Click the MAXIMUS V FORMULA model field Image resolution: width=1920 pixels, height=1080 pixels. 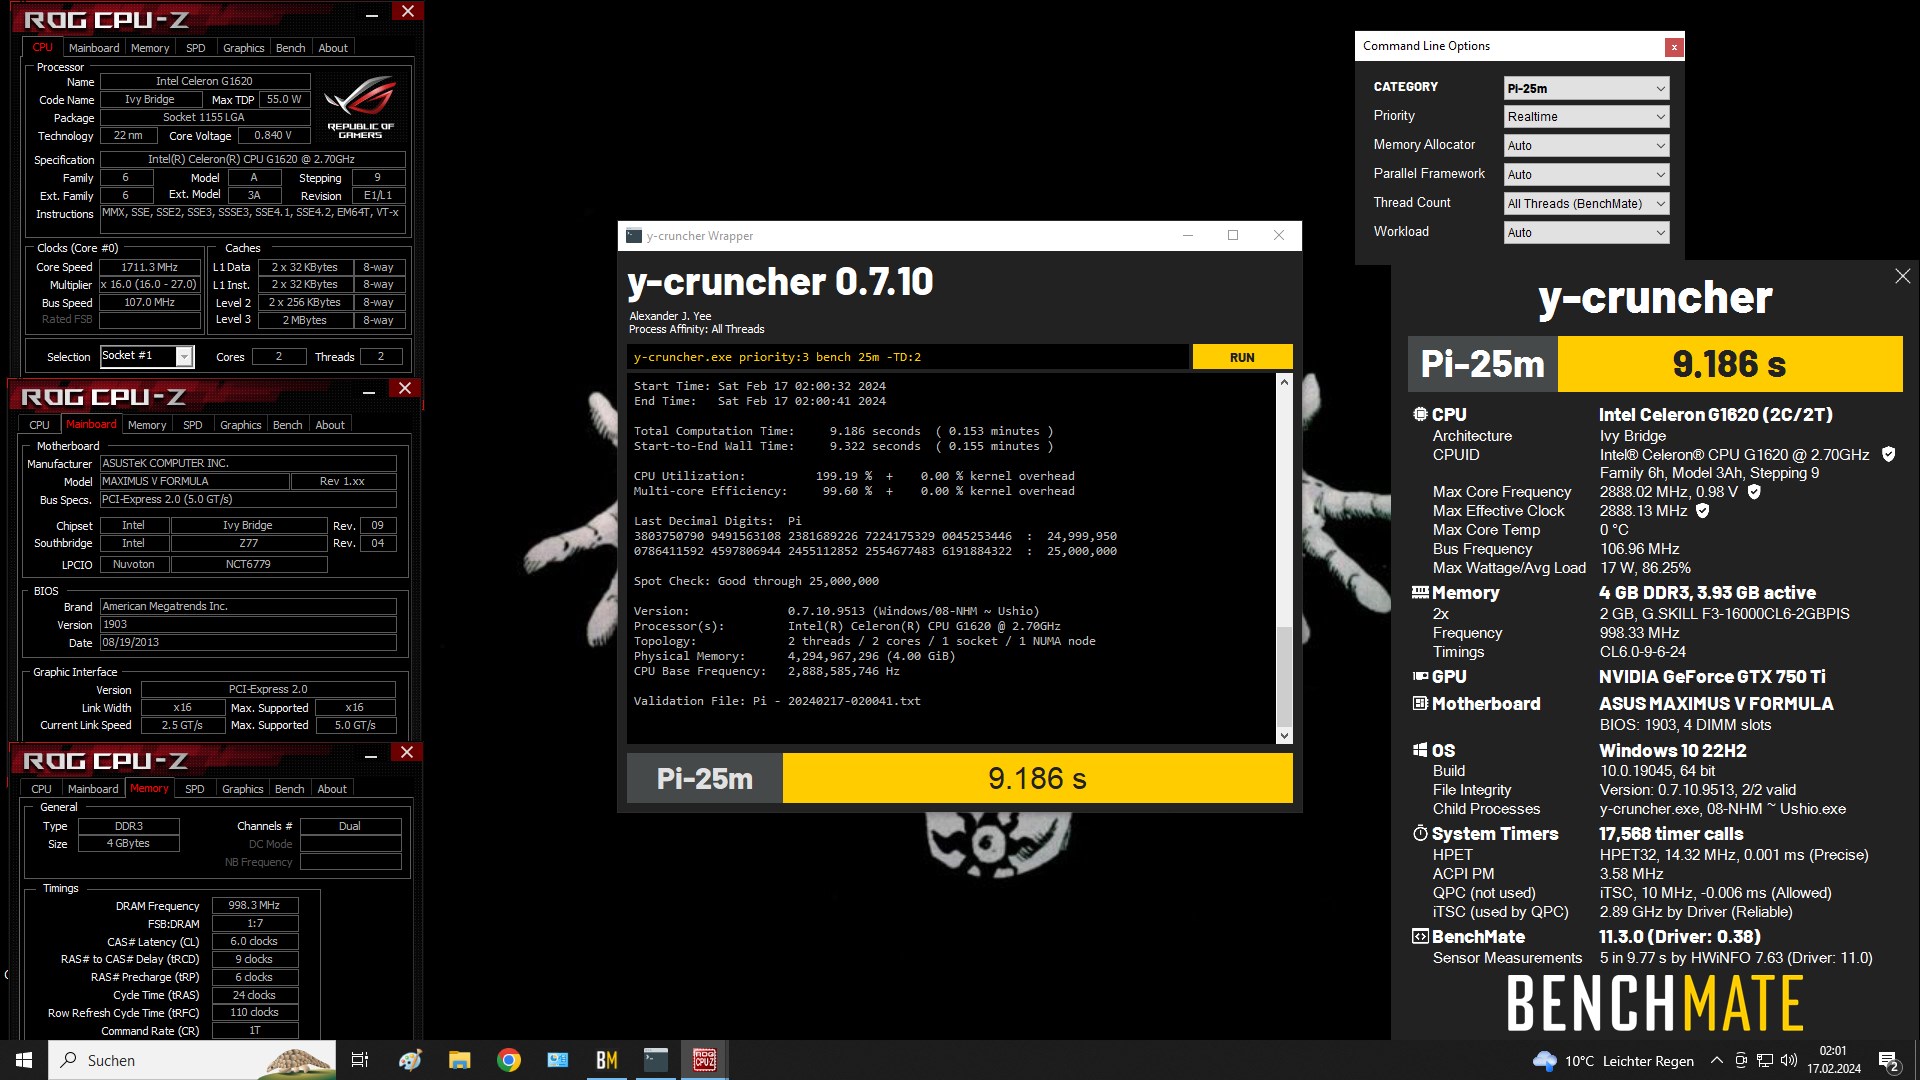coord(194,481)
